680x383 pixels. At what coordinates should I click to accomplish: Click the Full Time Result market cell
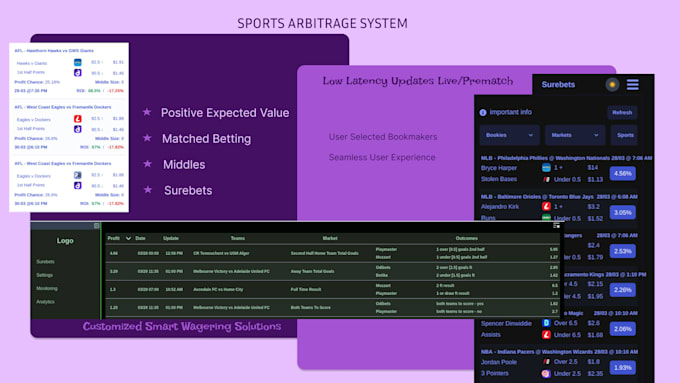(x=306, y=289)
